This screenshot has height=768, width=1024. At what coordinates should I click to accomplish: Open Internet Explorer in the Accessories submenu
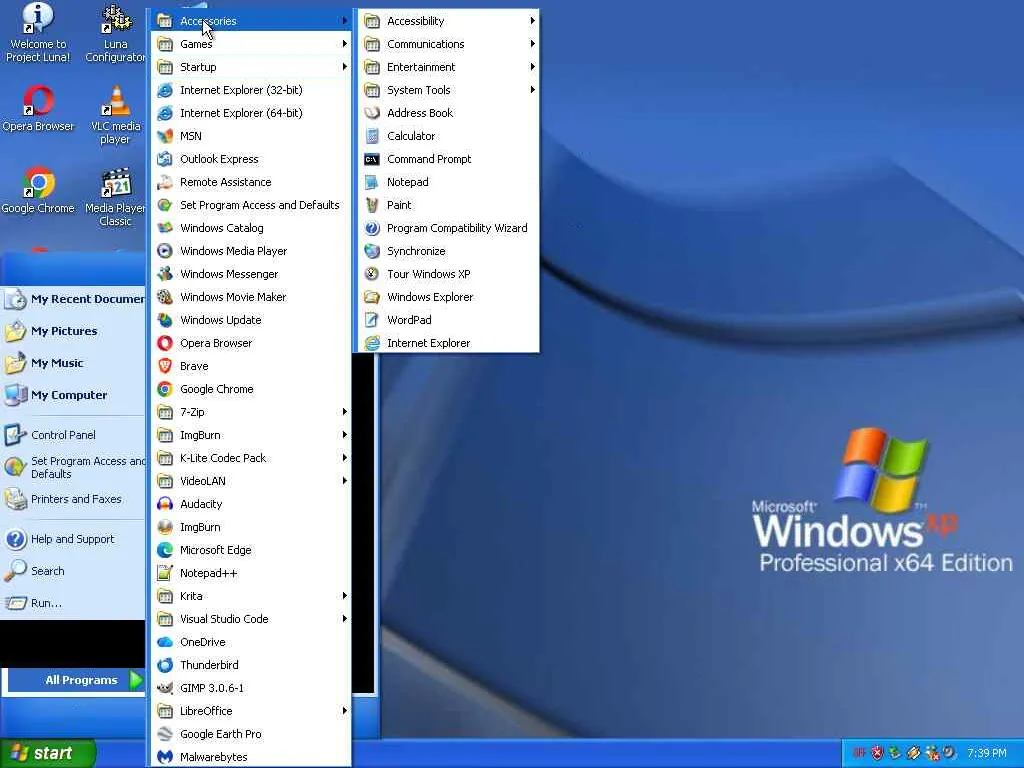click(448, 343)
